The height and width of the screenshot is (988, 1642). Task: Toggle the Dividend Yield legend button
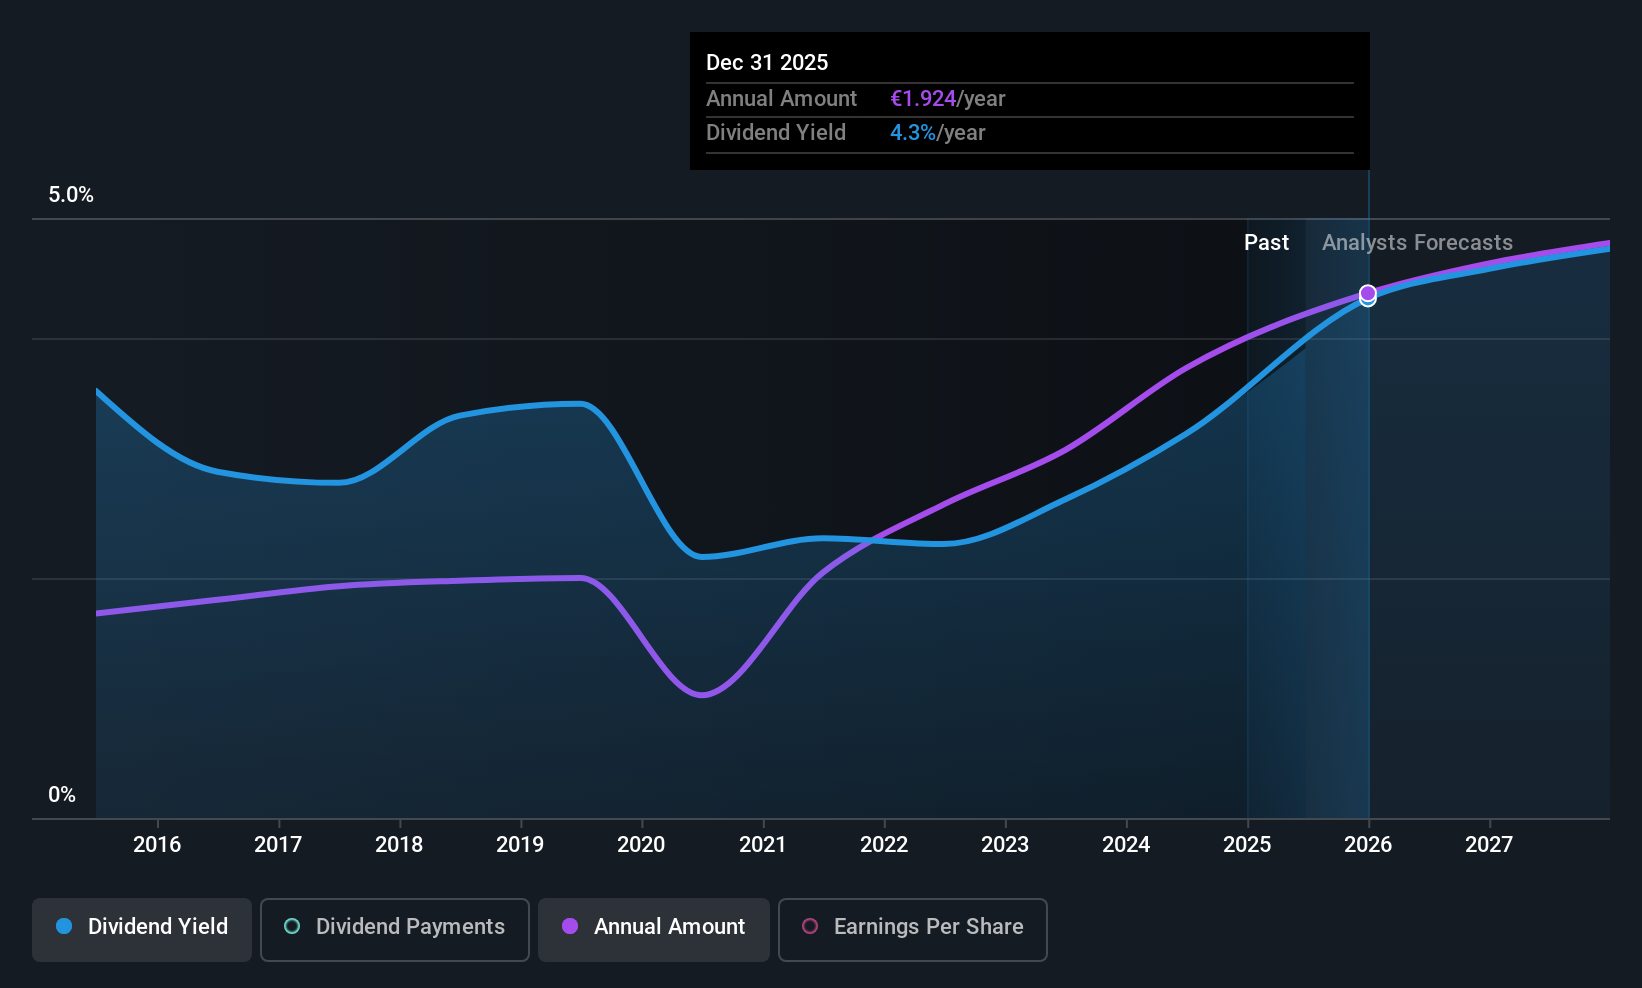[142, 929]
